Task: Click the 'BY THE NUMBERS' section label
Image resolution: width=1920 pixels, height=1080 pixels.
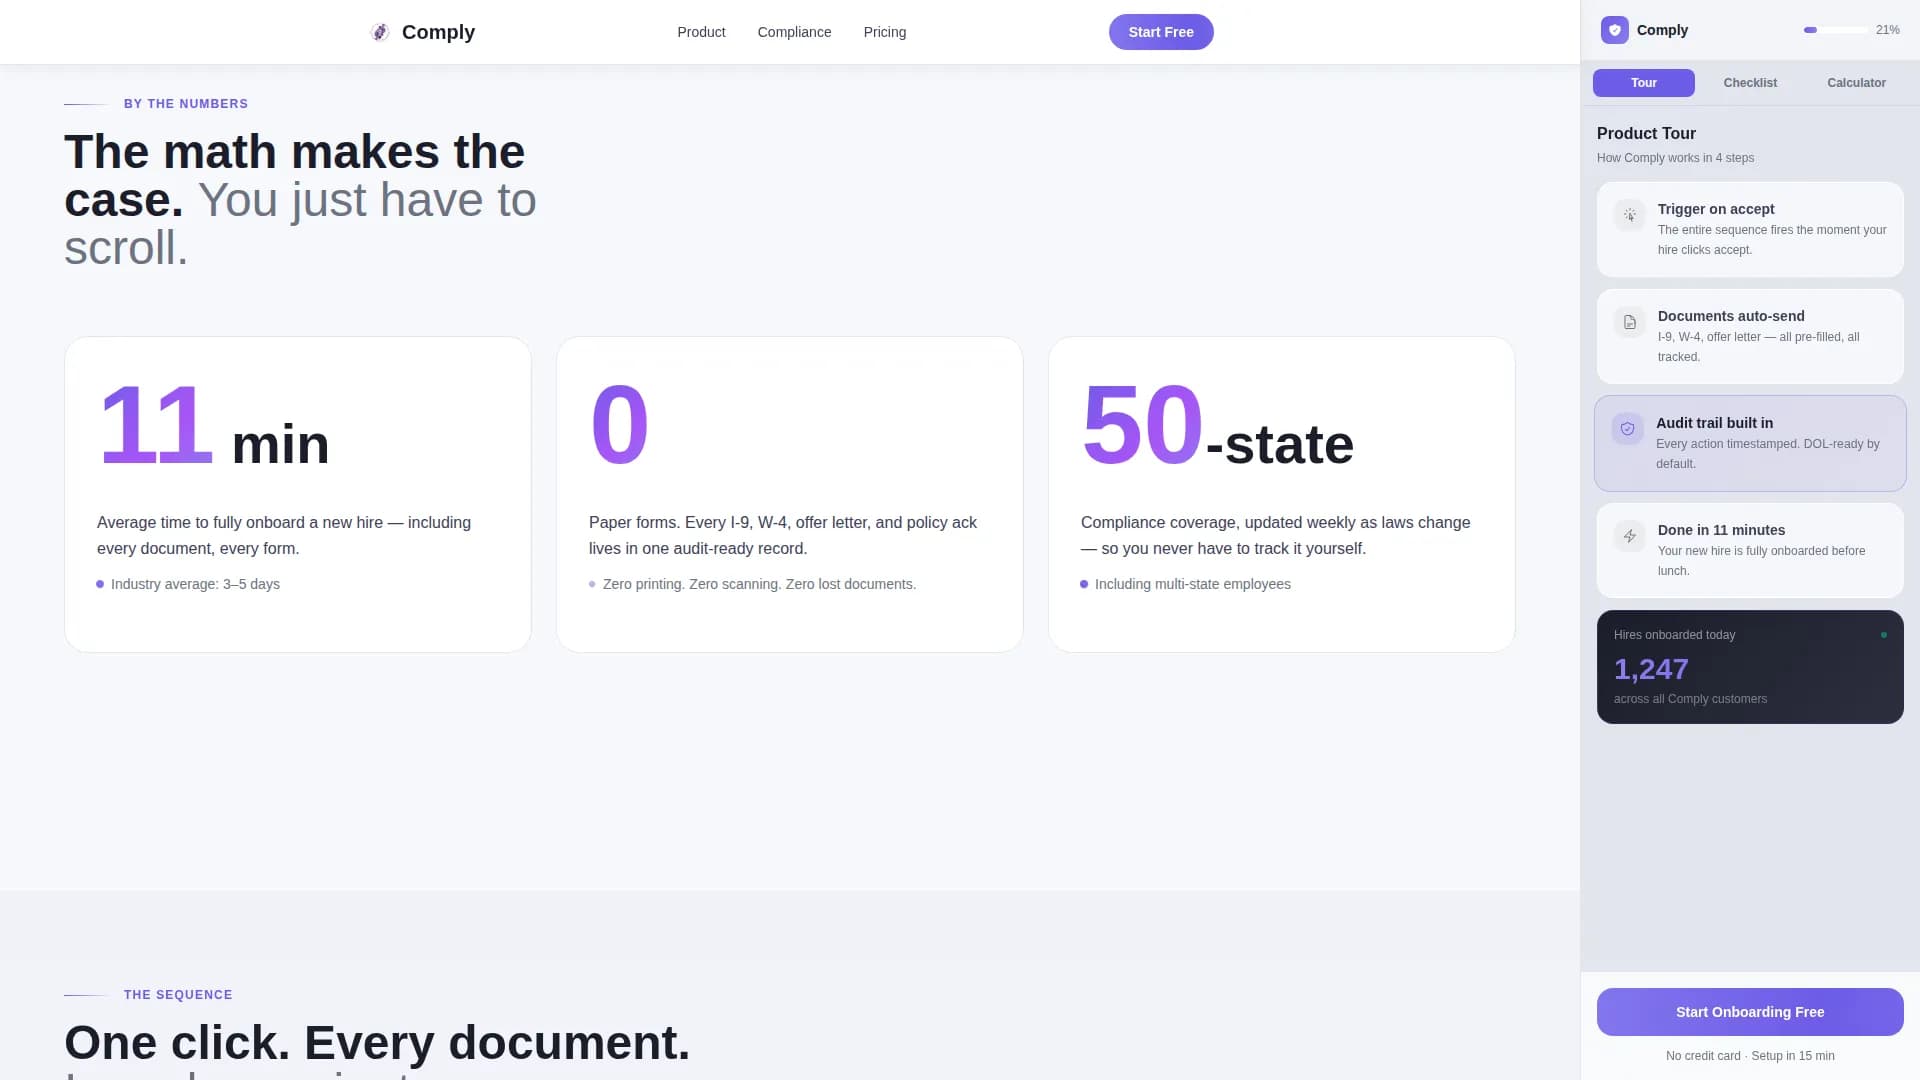Action: coord(186,104)
